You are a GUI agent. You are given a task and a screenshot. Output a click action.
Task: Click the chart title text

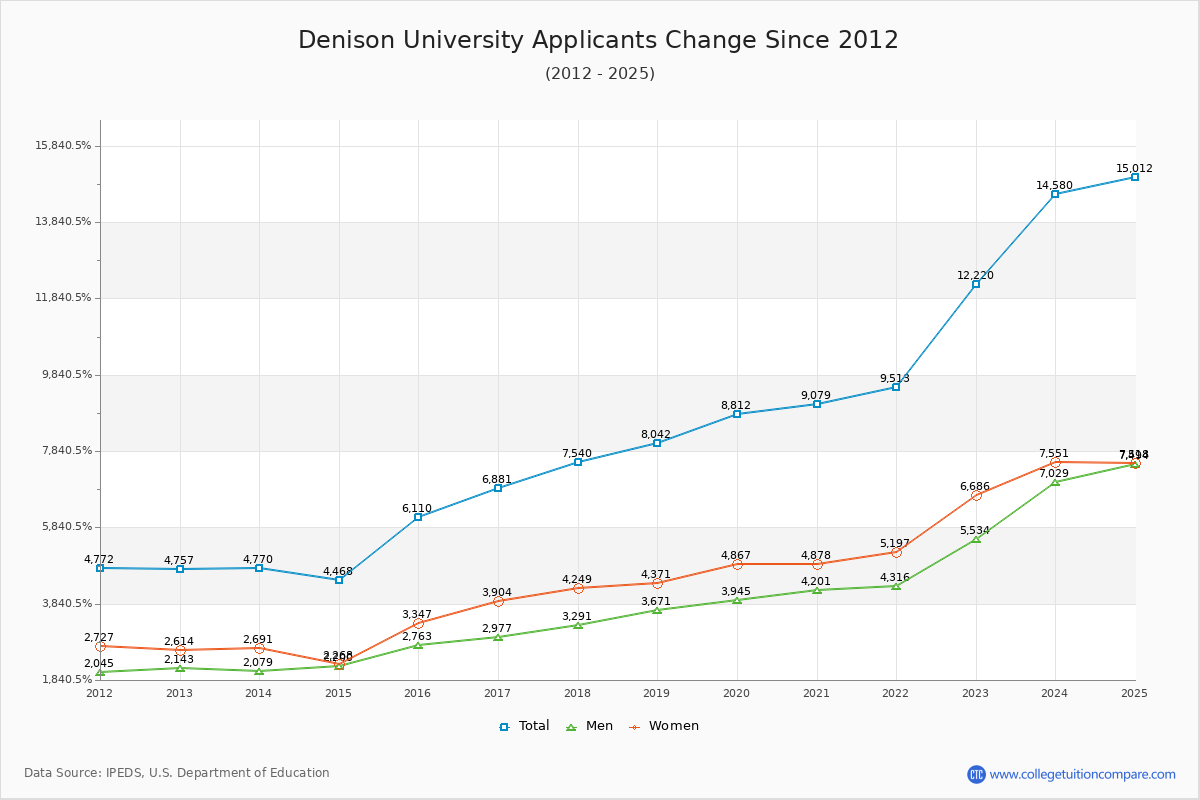[600, 41]
